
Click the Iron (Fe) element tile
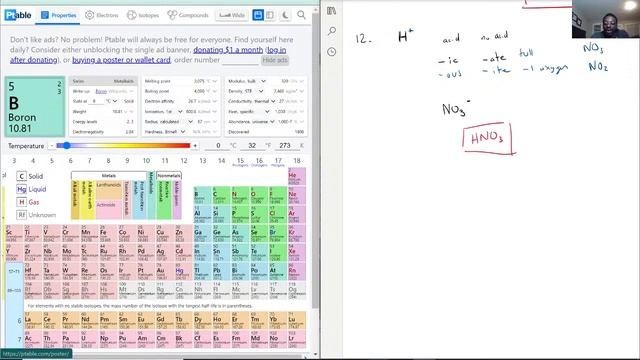pyautogui.click(x=108, y=234)
